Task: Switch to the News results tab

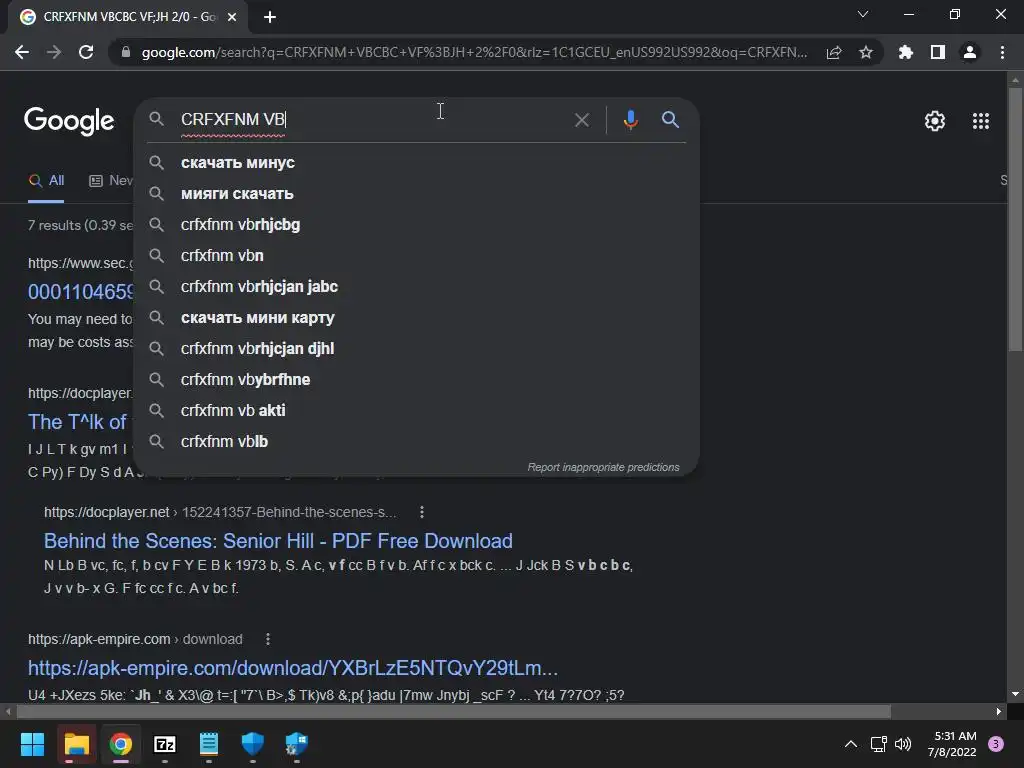Action: click(x=111, y=181)
